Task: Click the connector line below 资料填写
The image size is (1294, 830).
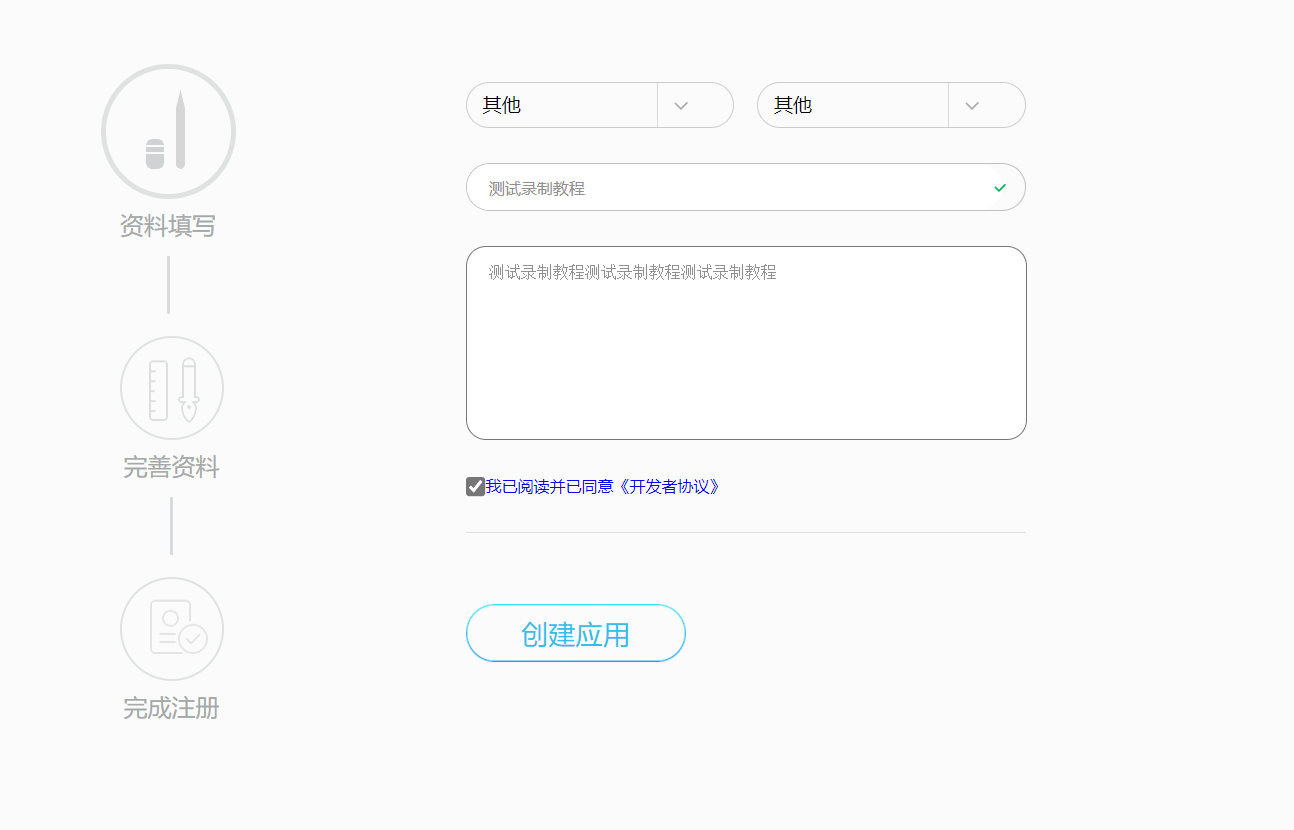Action: tap(168, 285)
